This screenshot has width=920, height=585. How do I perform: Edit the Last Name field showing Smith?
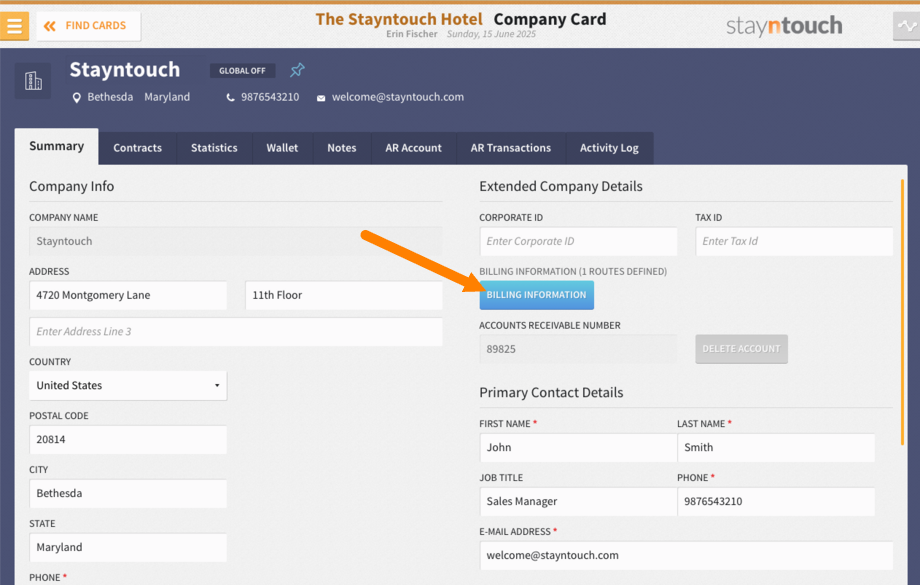[x=776, y=448]
